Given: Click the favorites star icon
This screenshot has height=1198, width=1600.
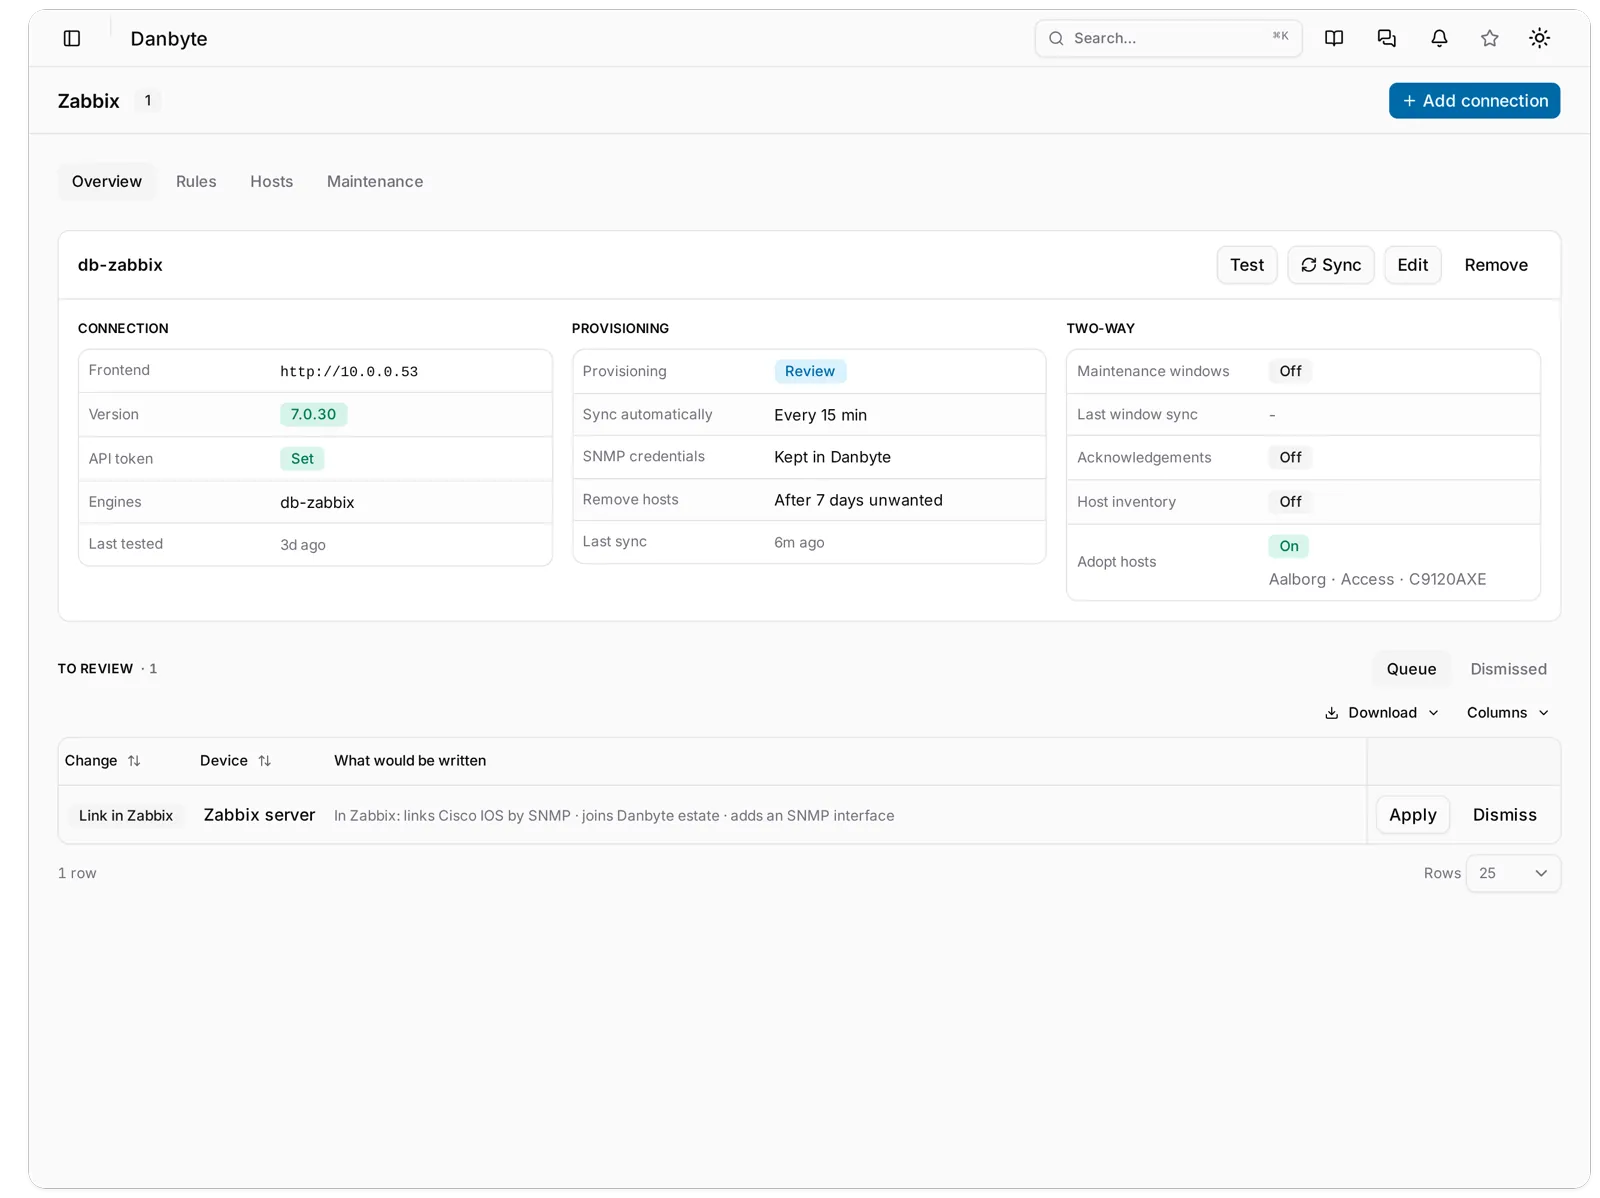Looking at the screenshot, I should click(1490, 38).
